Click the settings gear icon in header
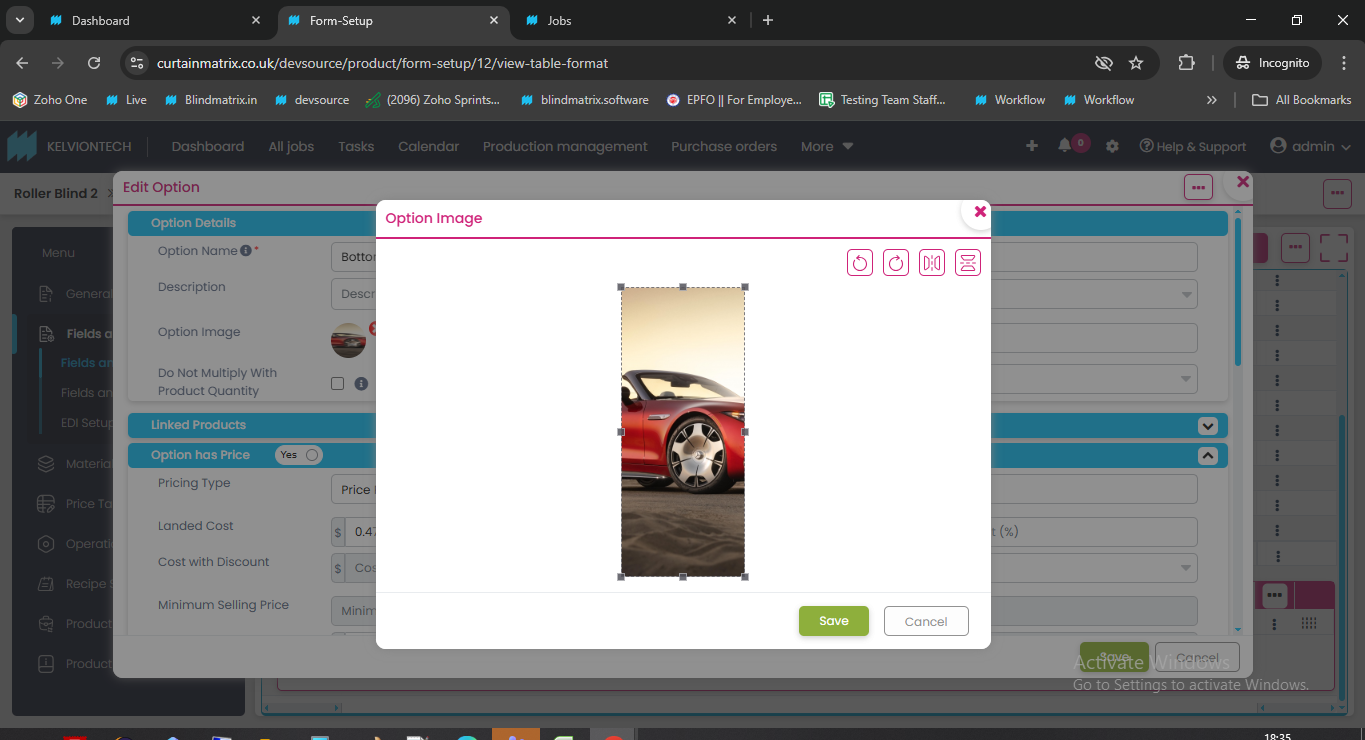This screenshot has height=740, width=1365. (1112, 146)
